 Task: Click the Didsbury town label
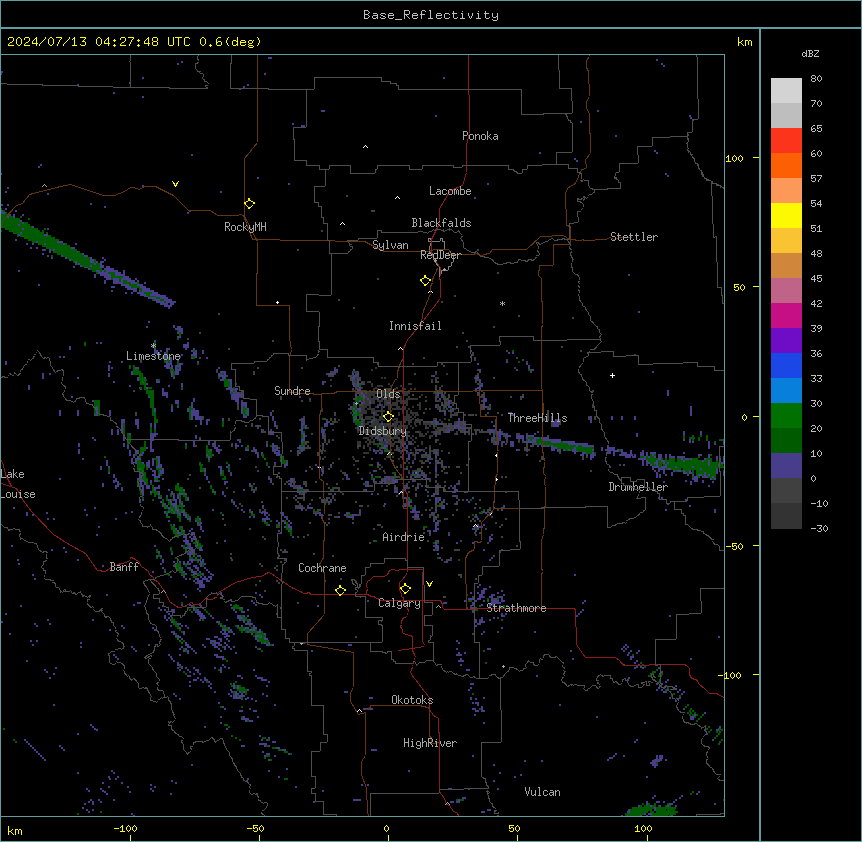tap(382, 431)
